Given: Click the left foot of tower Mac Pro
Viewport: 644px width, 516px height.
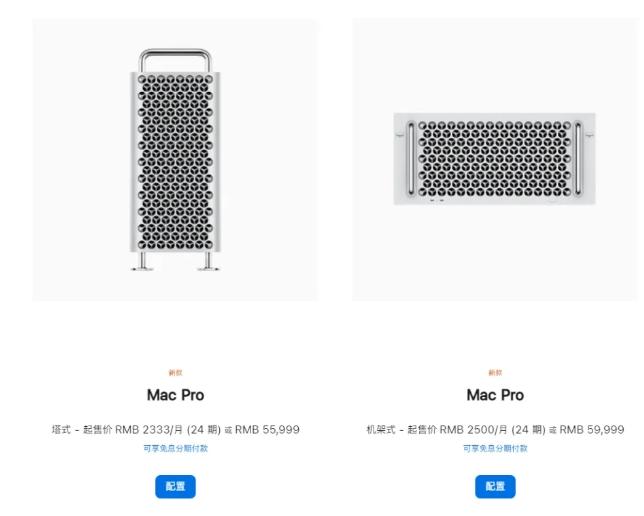Looking at the screenshot, I should 142,262.
